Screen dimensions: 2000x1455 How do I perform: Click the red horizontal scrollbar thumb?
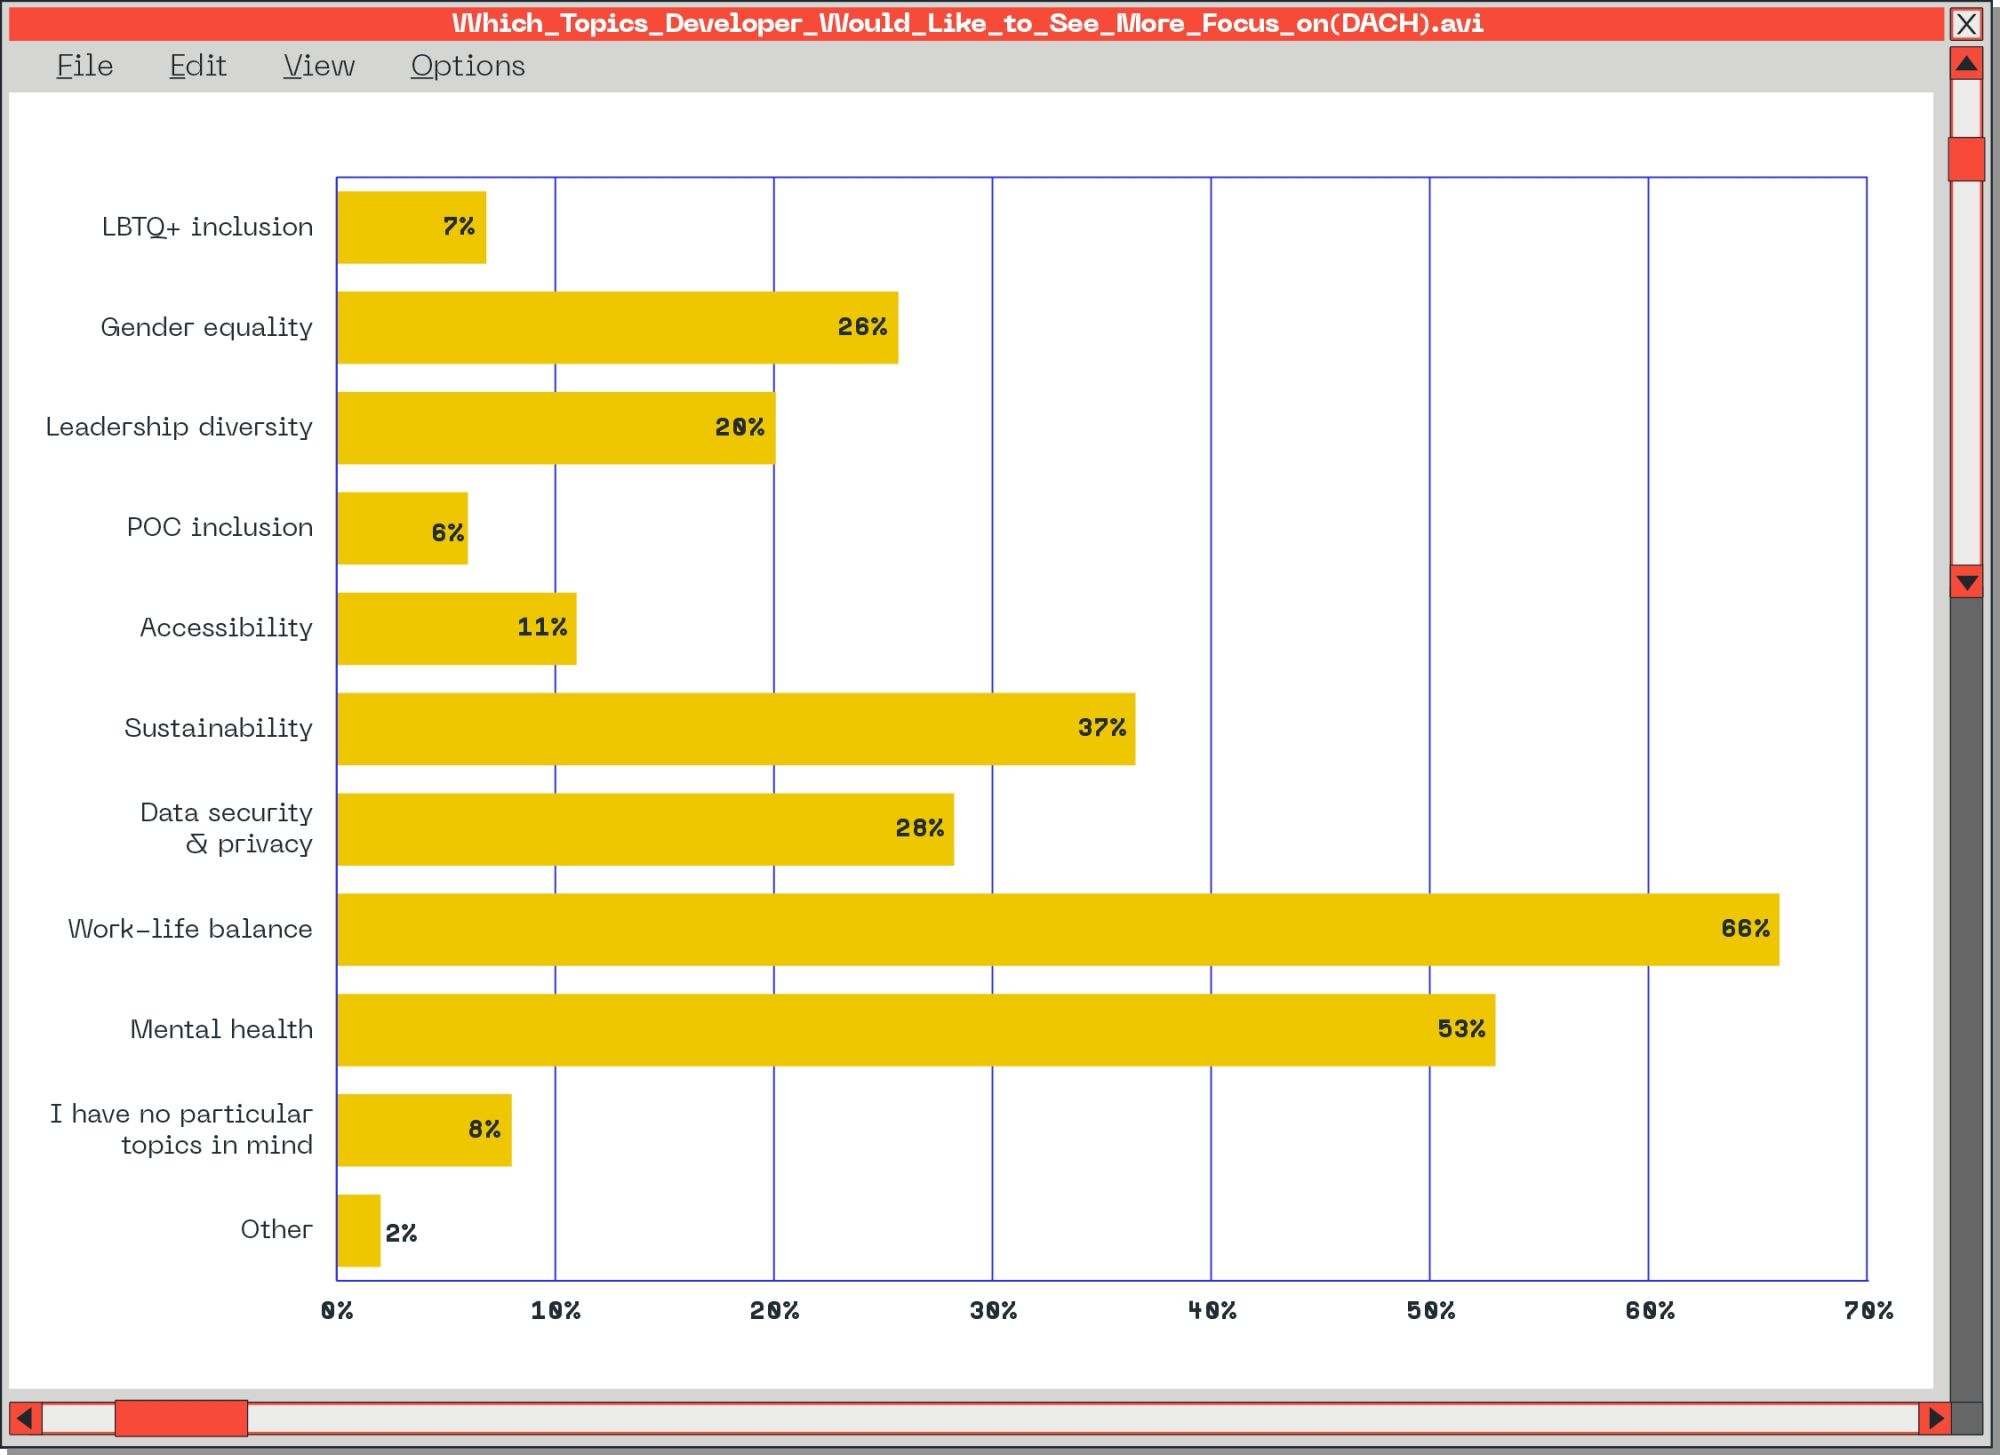pyautogui.click(x=181, y=1418)
